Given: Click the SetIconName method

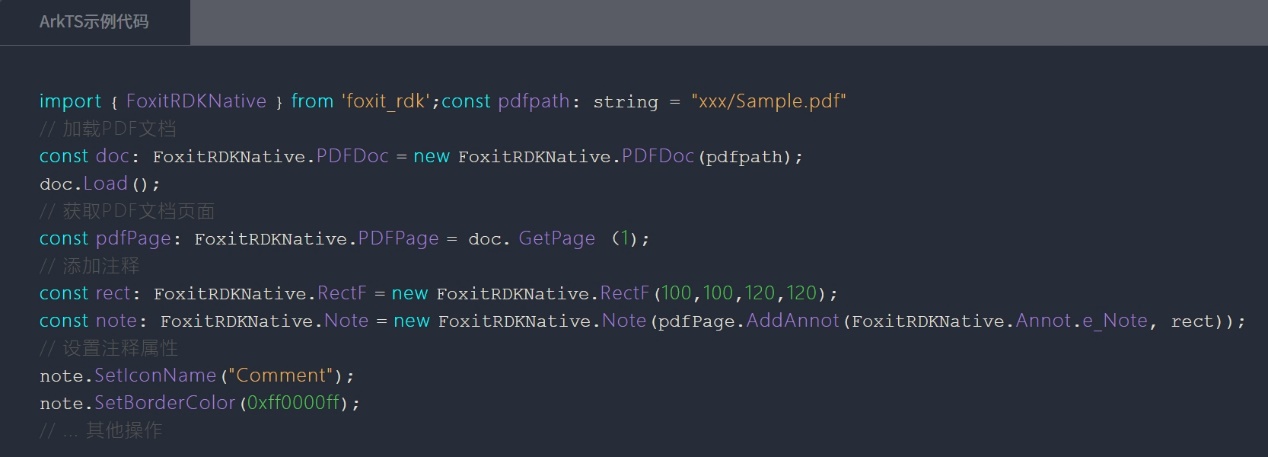Looking at the screenshot, I should point(156,376).
